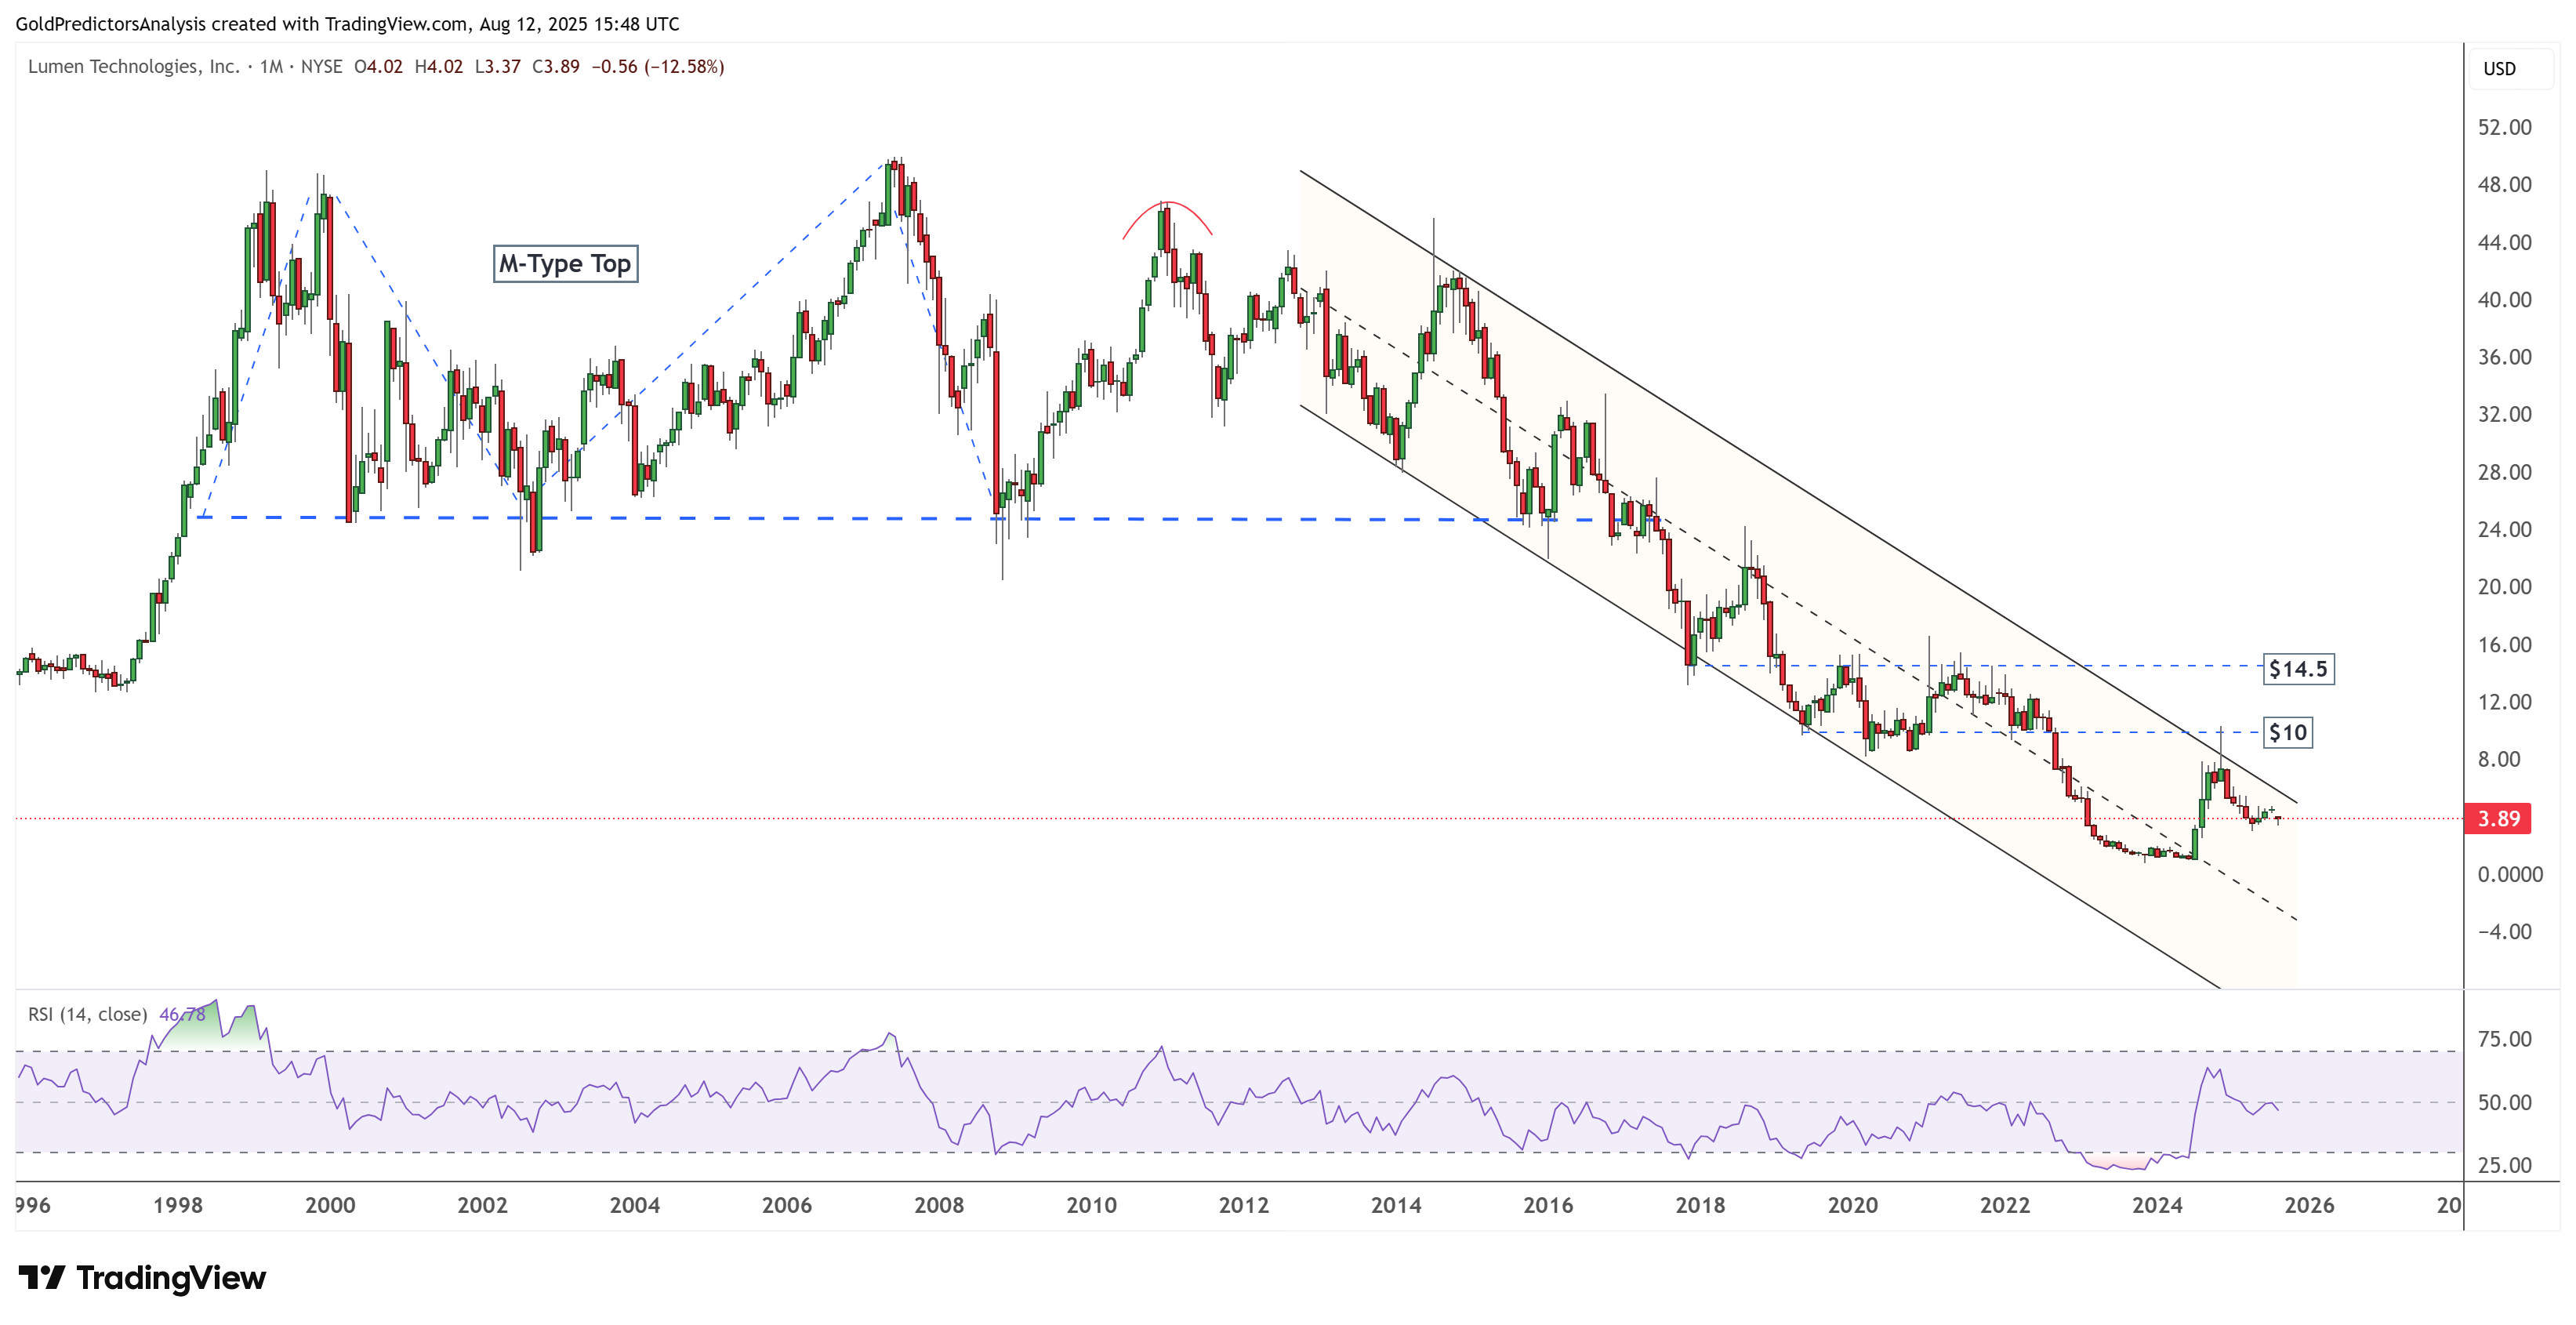Click the closing price value C3.89
The image size is (2576, 1325).
coord(556,67)
